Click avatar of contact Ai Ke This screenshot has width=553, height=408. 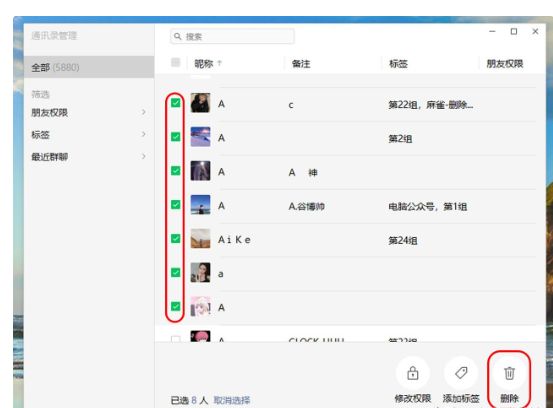coord(200,239)
